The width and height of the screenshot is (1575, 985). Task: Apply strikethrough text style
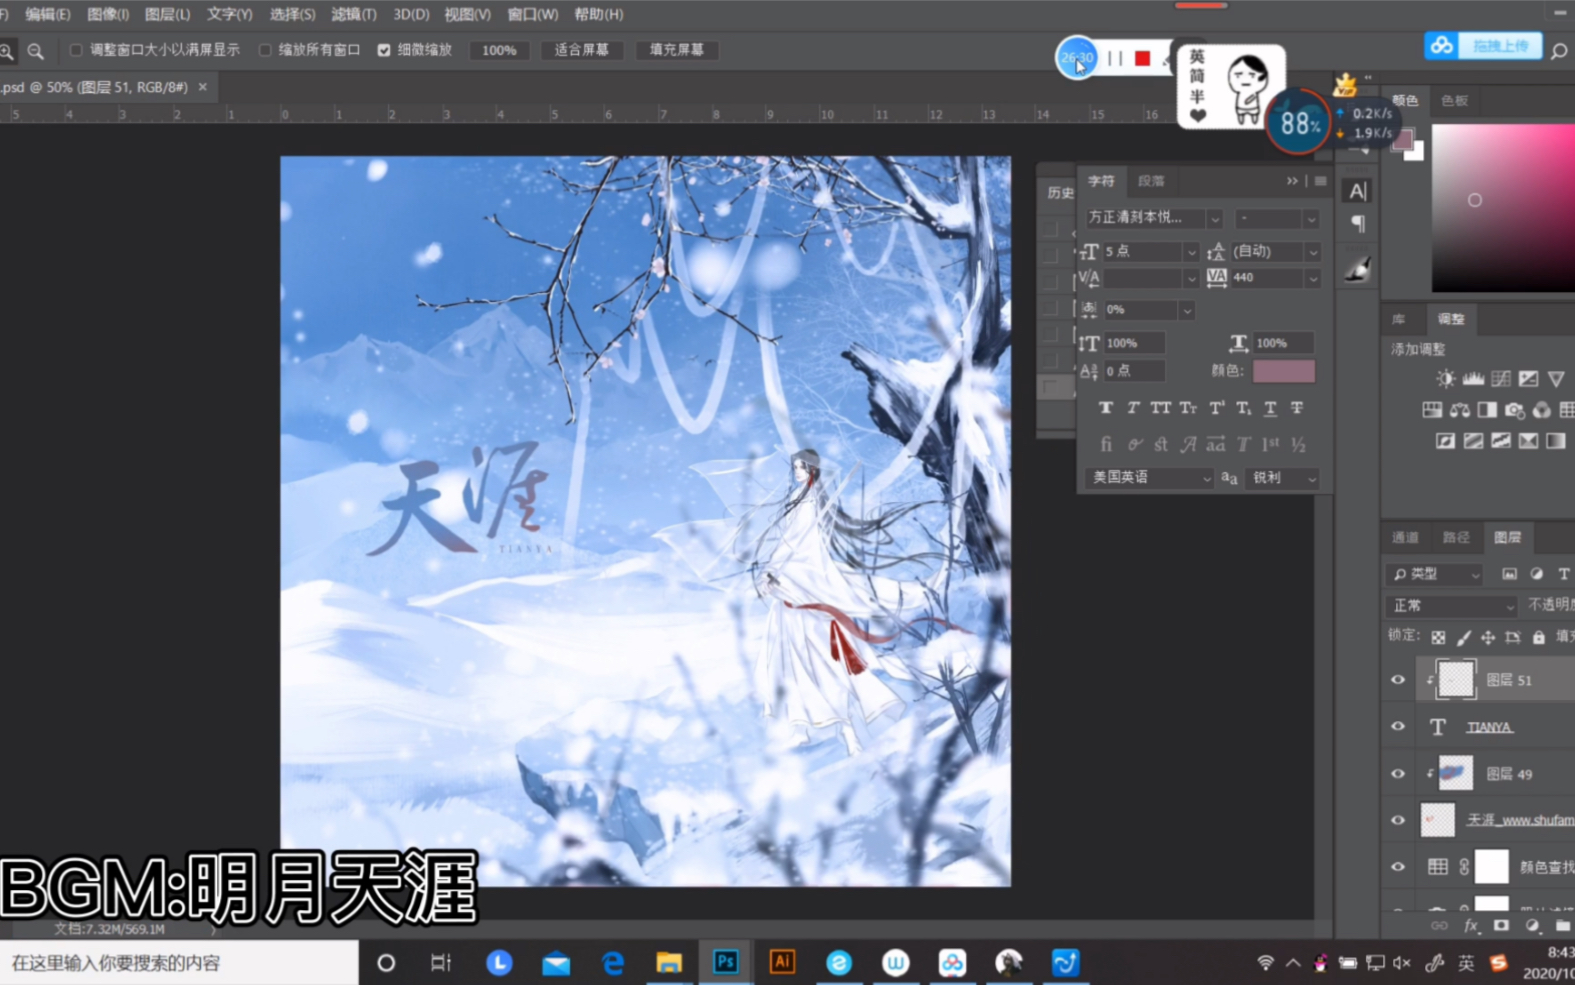[x=1297, y=408]
